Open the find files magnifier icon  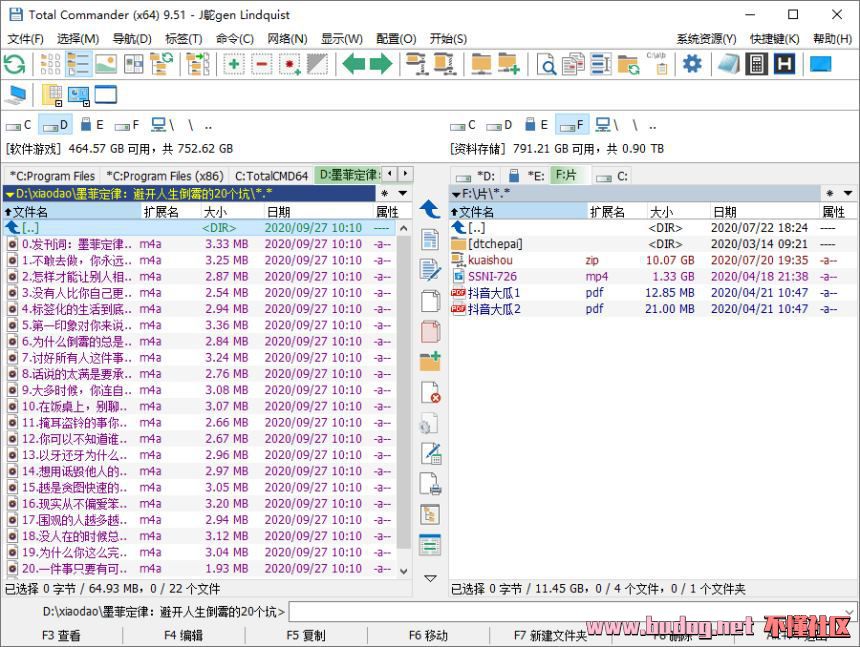(546, 64)
